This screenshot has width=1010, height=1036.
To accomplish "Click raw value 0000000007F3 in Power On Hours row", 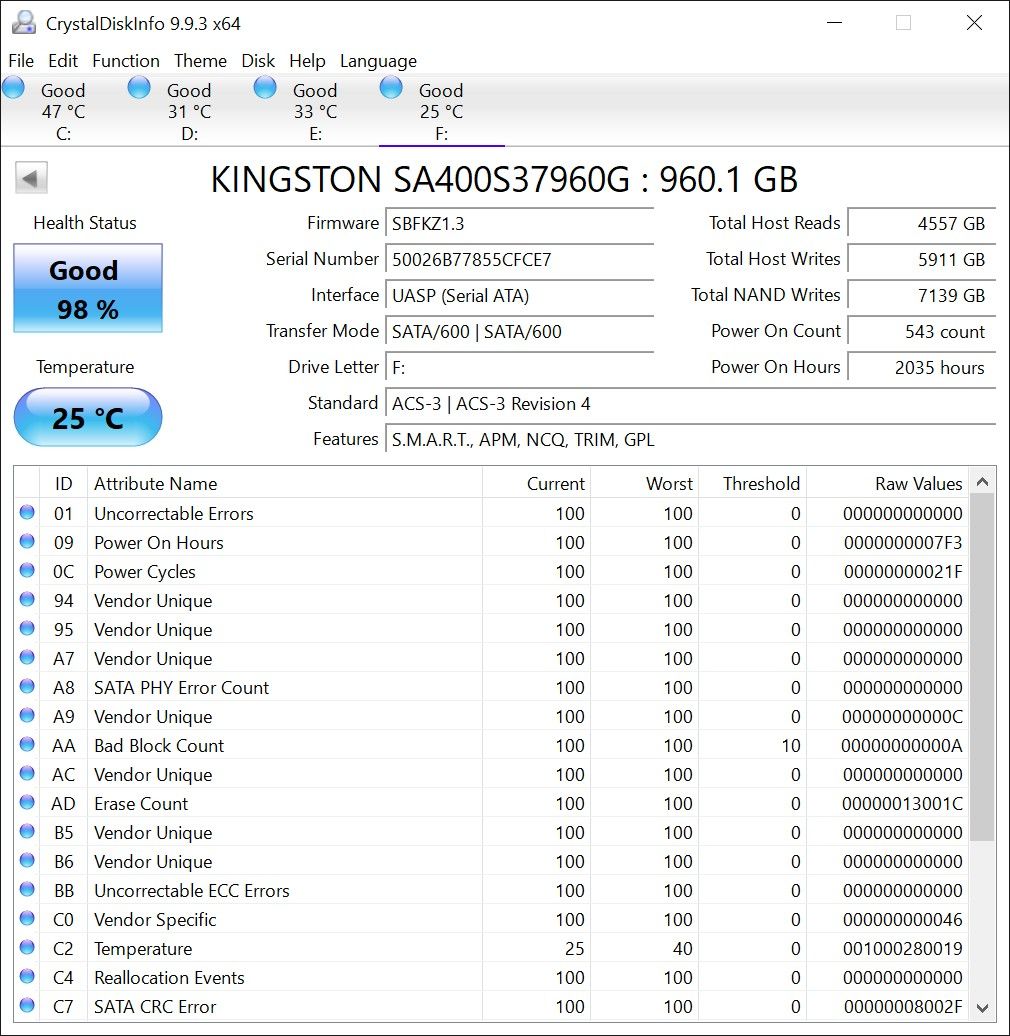I will click(902, 542).
